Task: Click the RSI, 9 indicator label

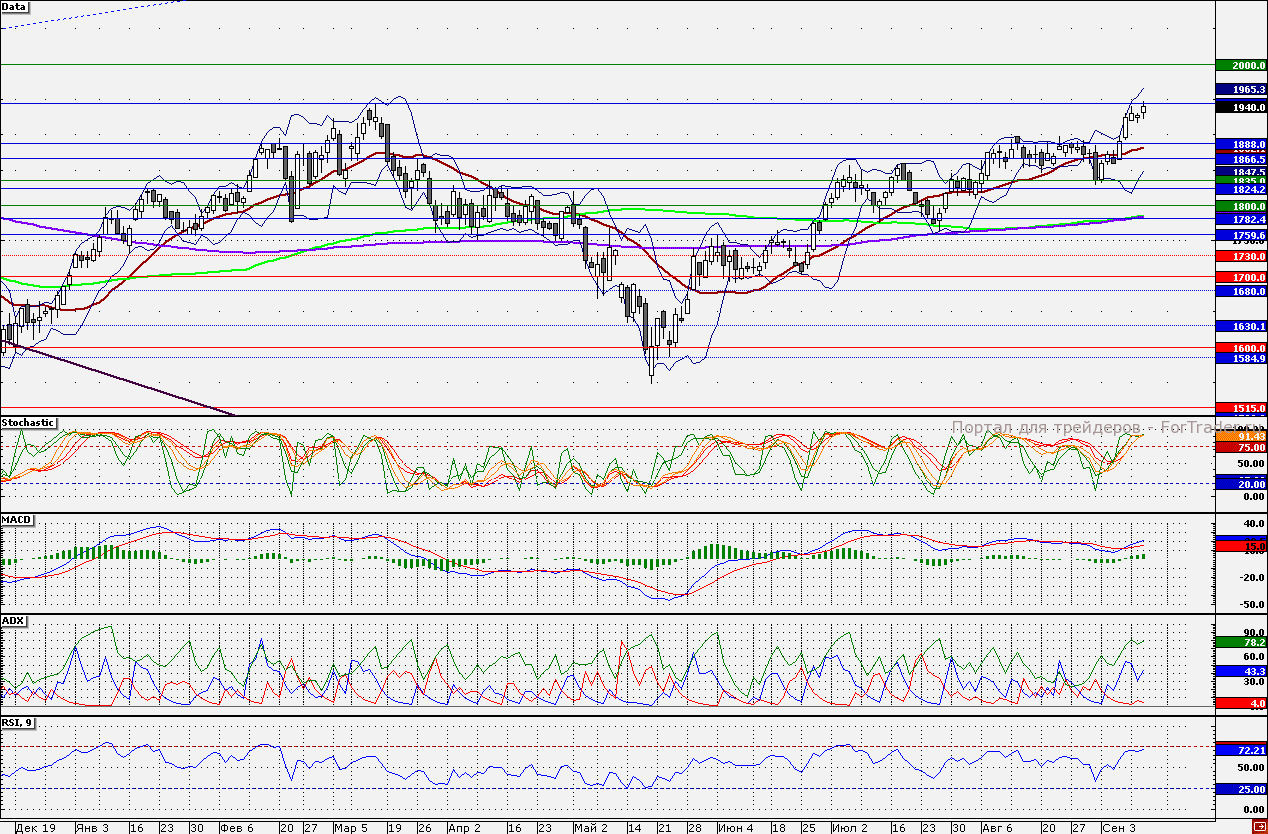Action: click(19, 722)
